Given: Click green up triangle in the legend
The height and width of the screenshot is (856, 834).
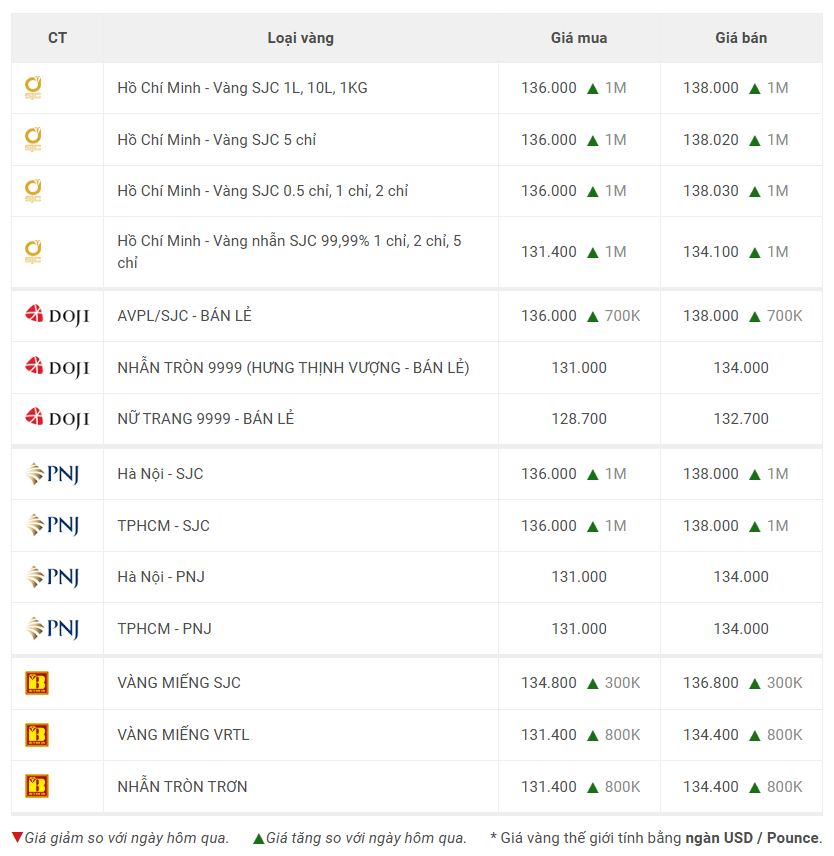Looking at the screenshot, I should coord(259,838).
